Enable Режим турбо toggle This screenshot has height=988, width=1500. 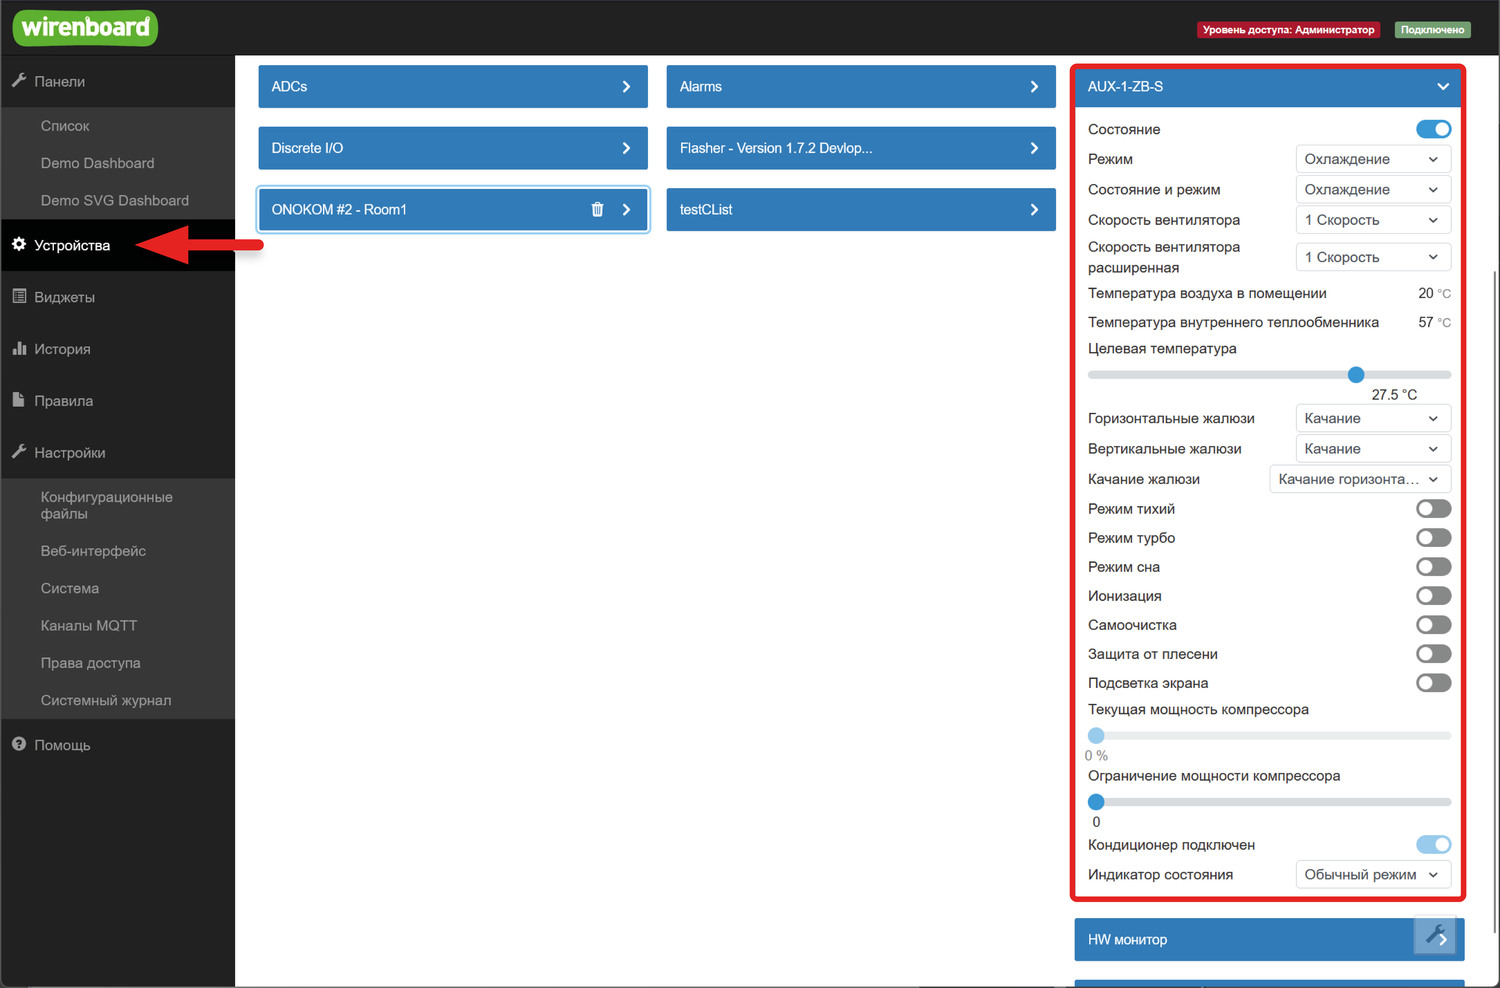[1433, 538]
